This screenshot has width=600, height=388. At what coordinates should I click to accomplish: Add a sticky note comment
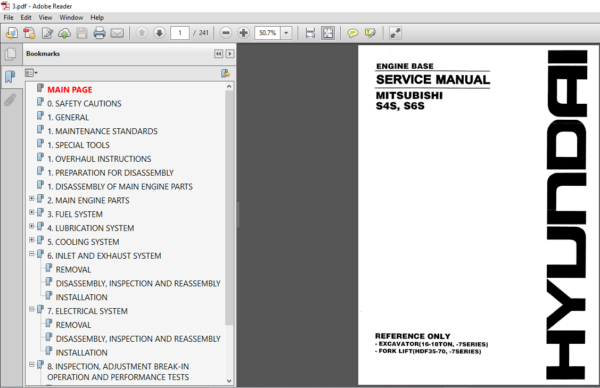[352, 33]
